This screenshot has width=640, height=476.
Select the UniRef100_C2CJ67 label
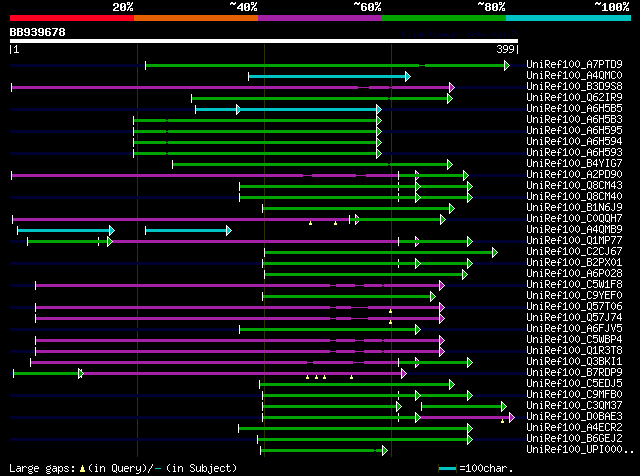(x=574, y=251)
